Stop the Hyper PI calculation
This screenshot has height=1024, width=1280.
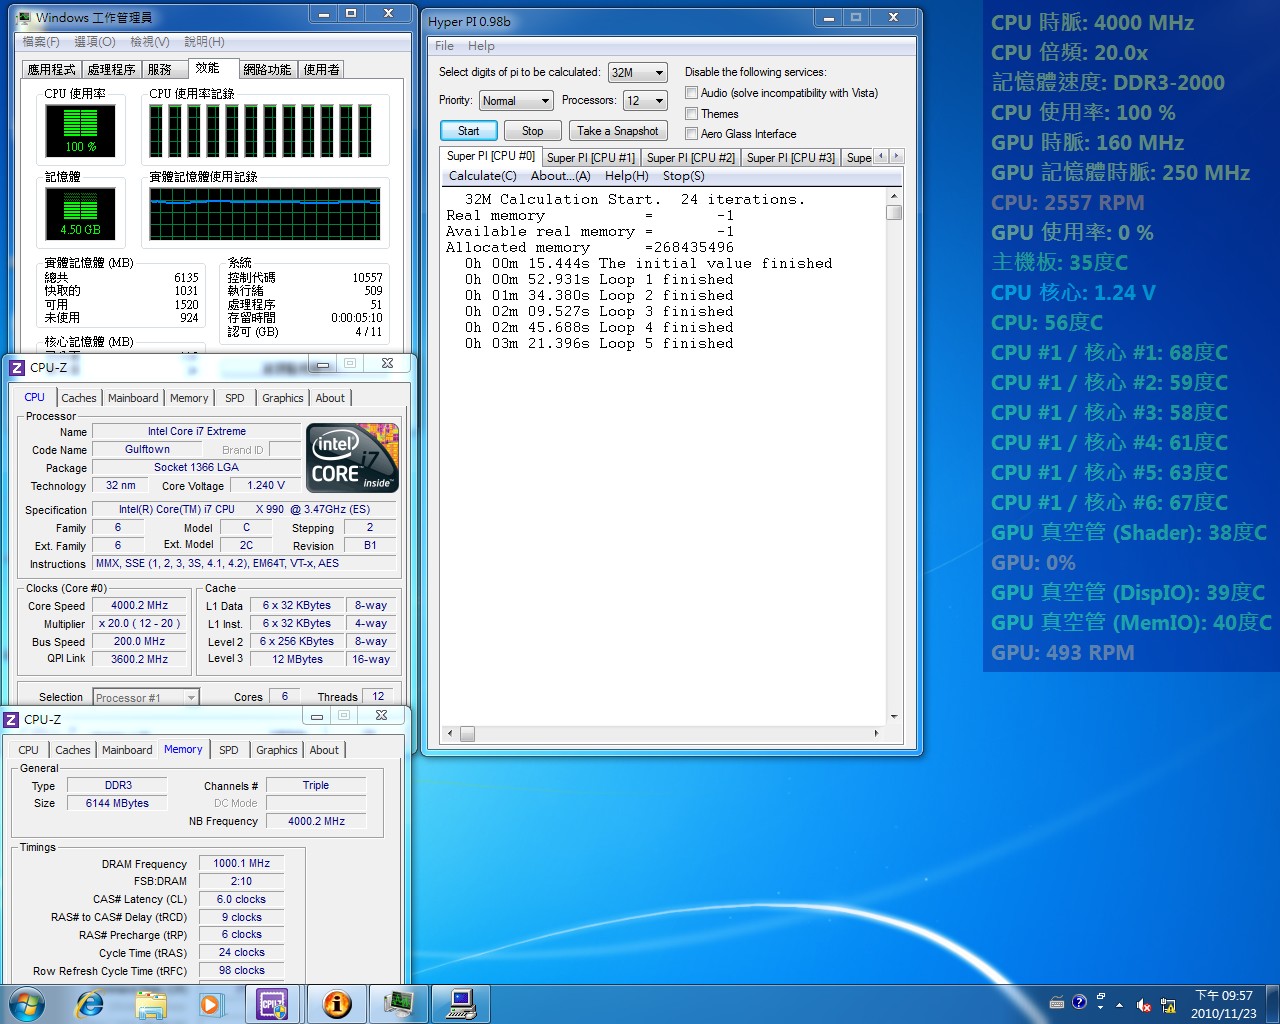(x=532, y=131)
